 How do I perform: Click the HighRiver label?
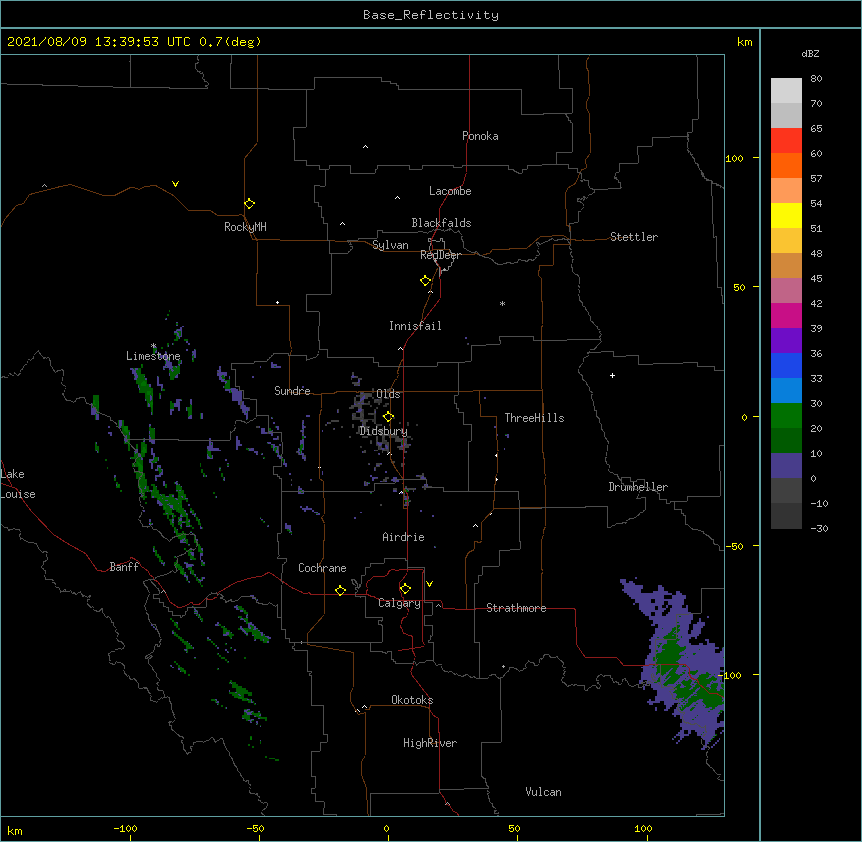430,743
